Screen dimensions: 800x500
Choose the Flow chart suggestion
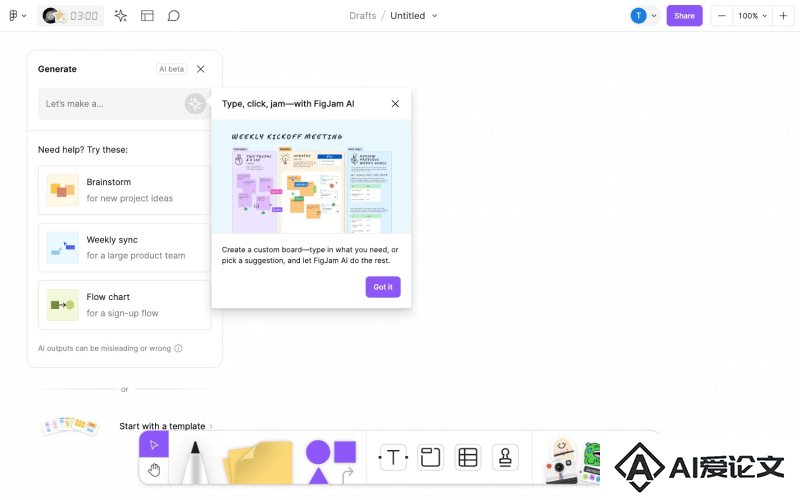124,305
